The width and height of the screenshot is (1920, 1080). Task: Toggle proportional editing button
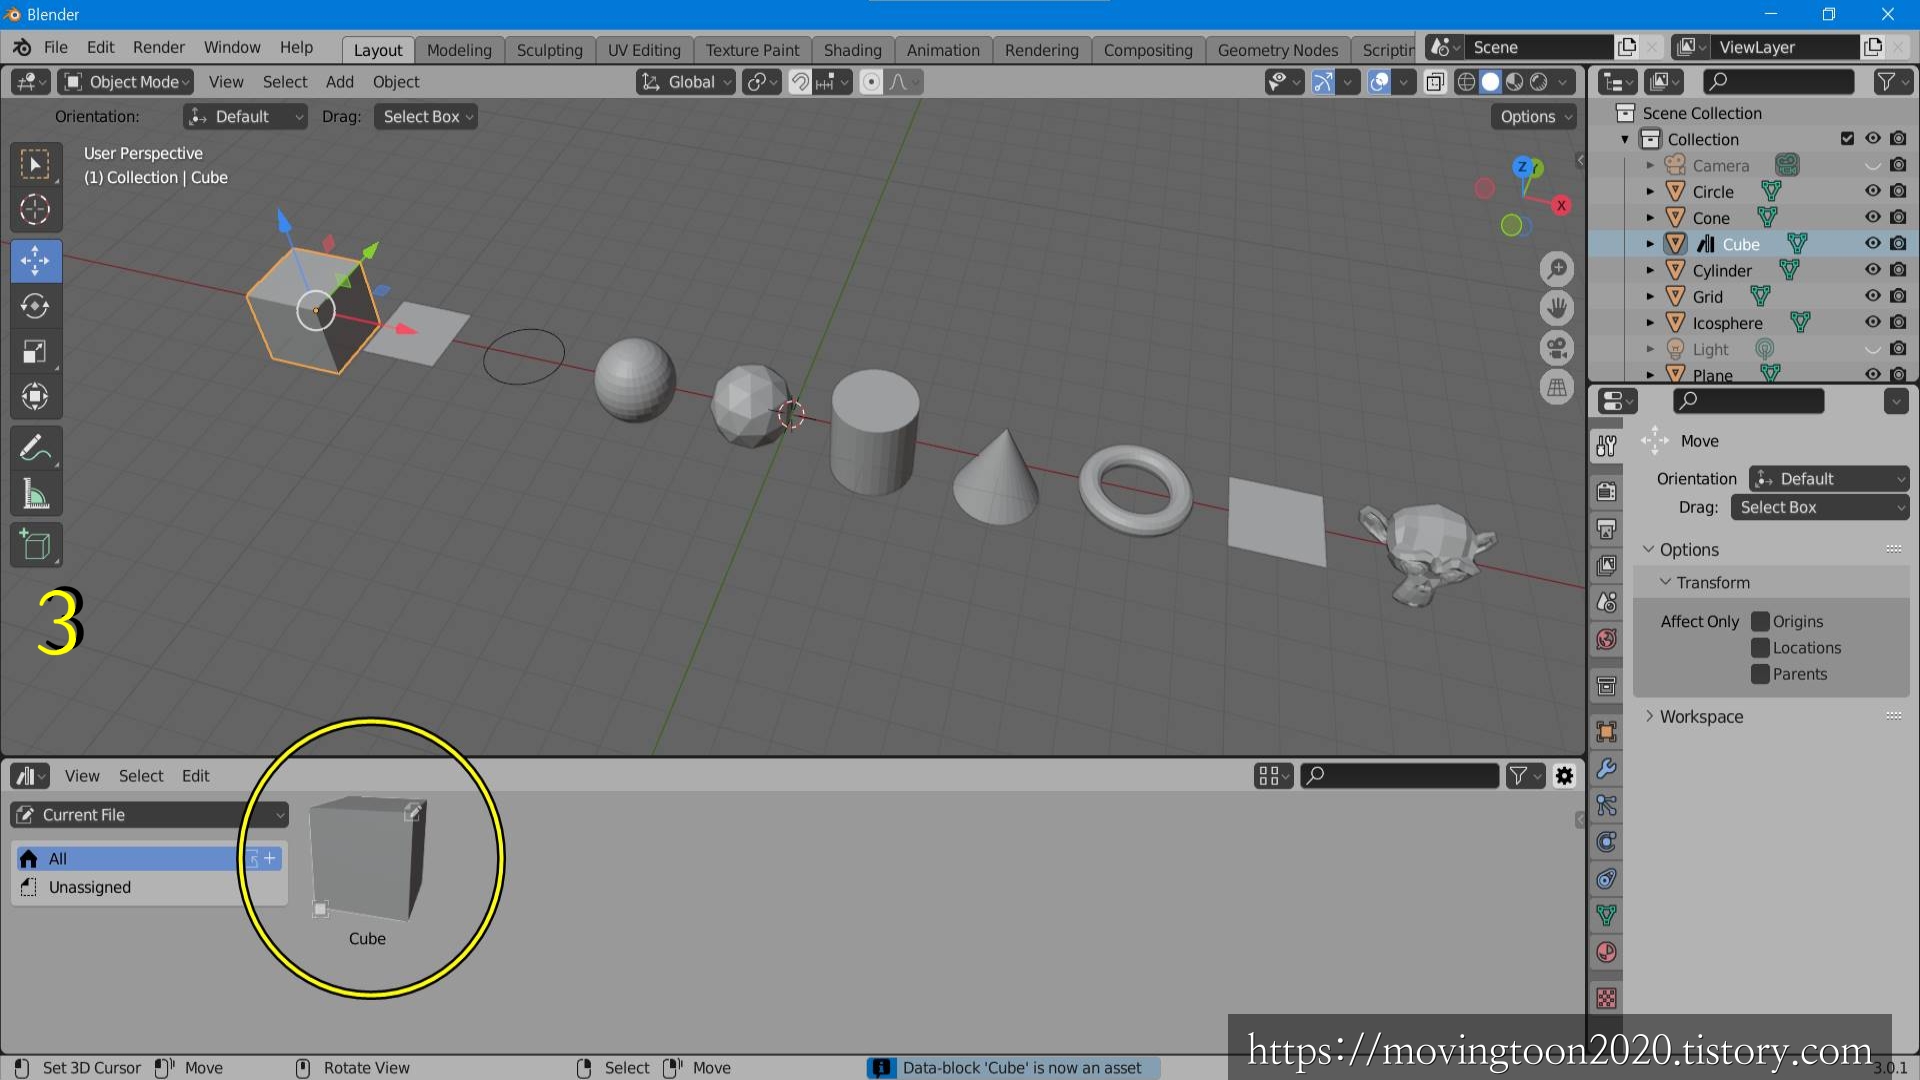pyautogui.click(x=871, y=82)
